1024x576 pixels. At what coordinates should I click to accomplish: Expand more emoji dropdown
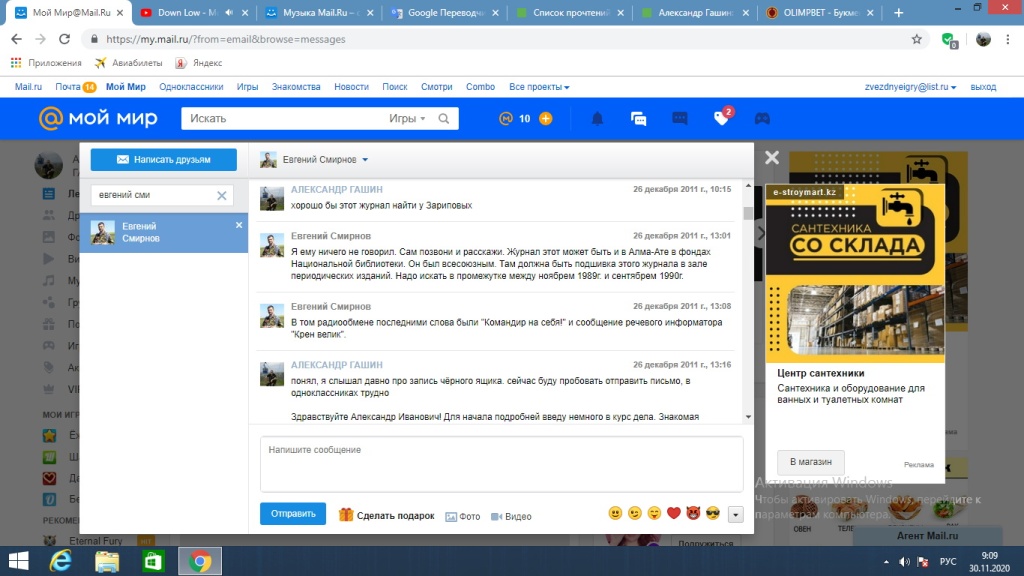click(x=735, y=515)
